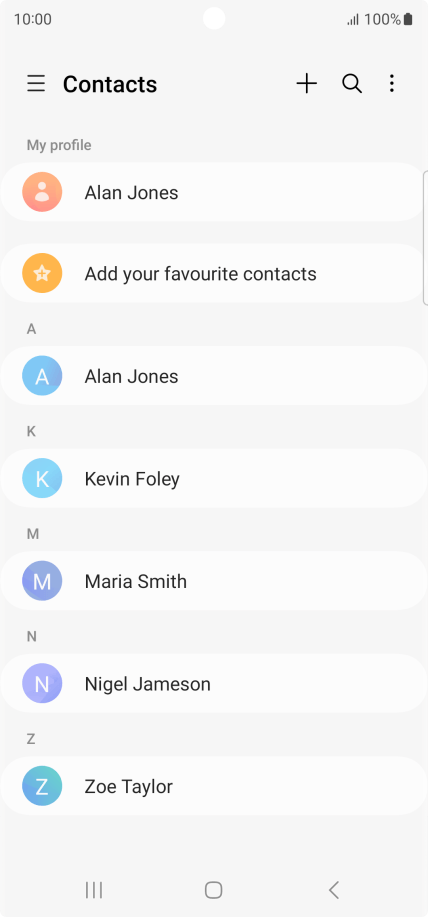This screenshot has height=917, width=428.
Task: Tap the back navigation arrow
Action: [x=333, y=890]
